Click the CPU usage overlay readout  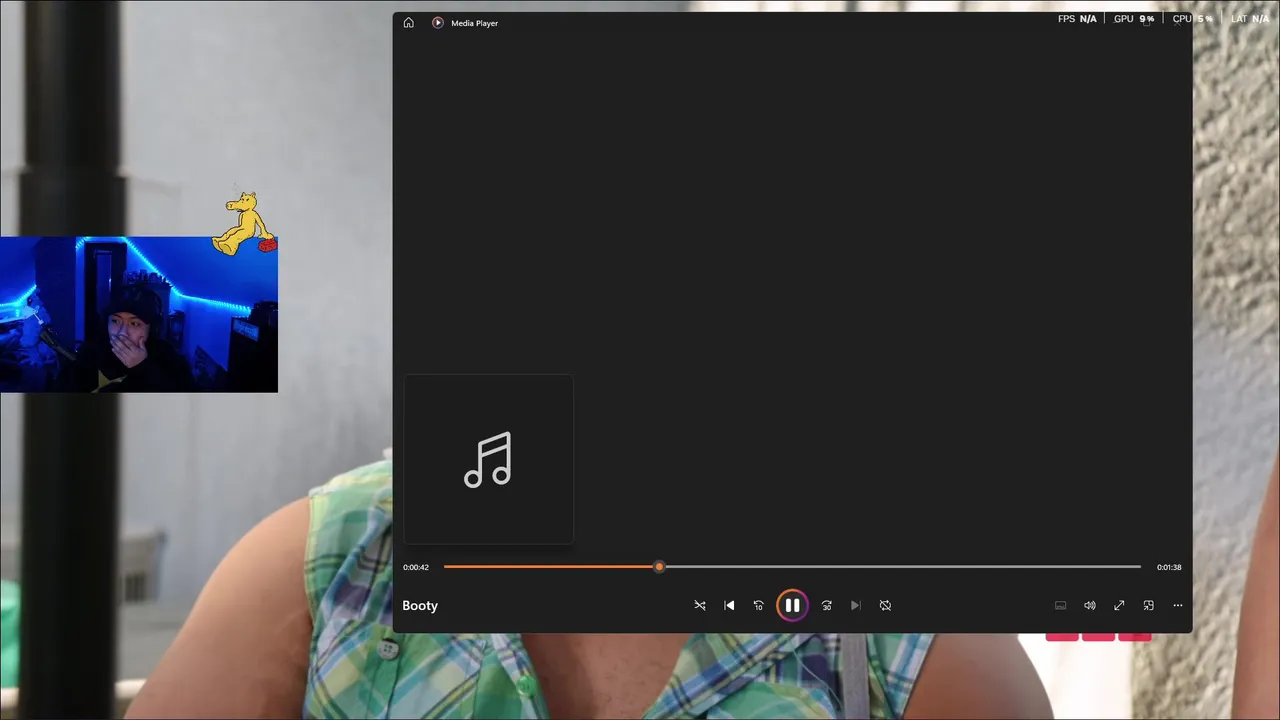1192,19
